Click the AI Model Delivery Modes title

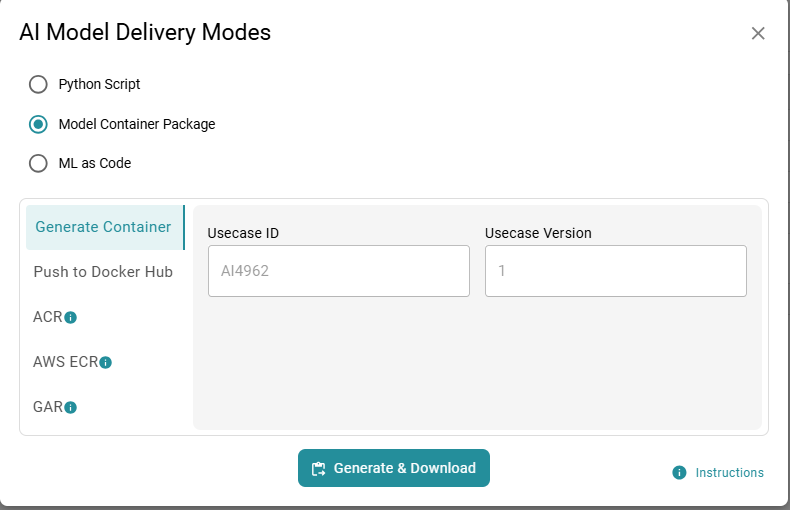(x=145, y=32)
